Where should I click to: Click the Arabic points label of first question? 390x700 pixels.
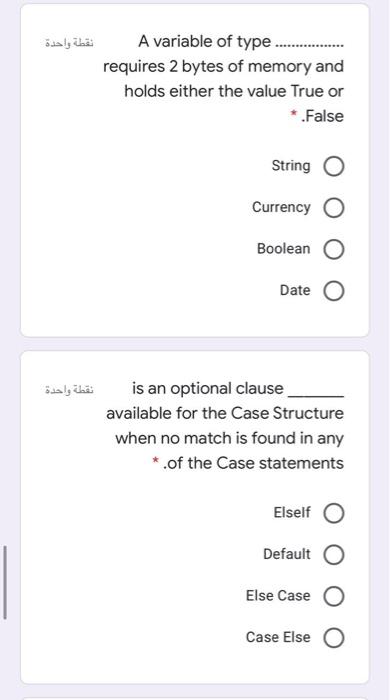pyautogui.click(x=69, y=43)
